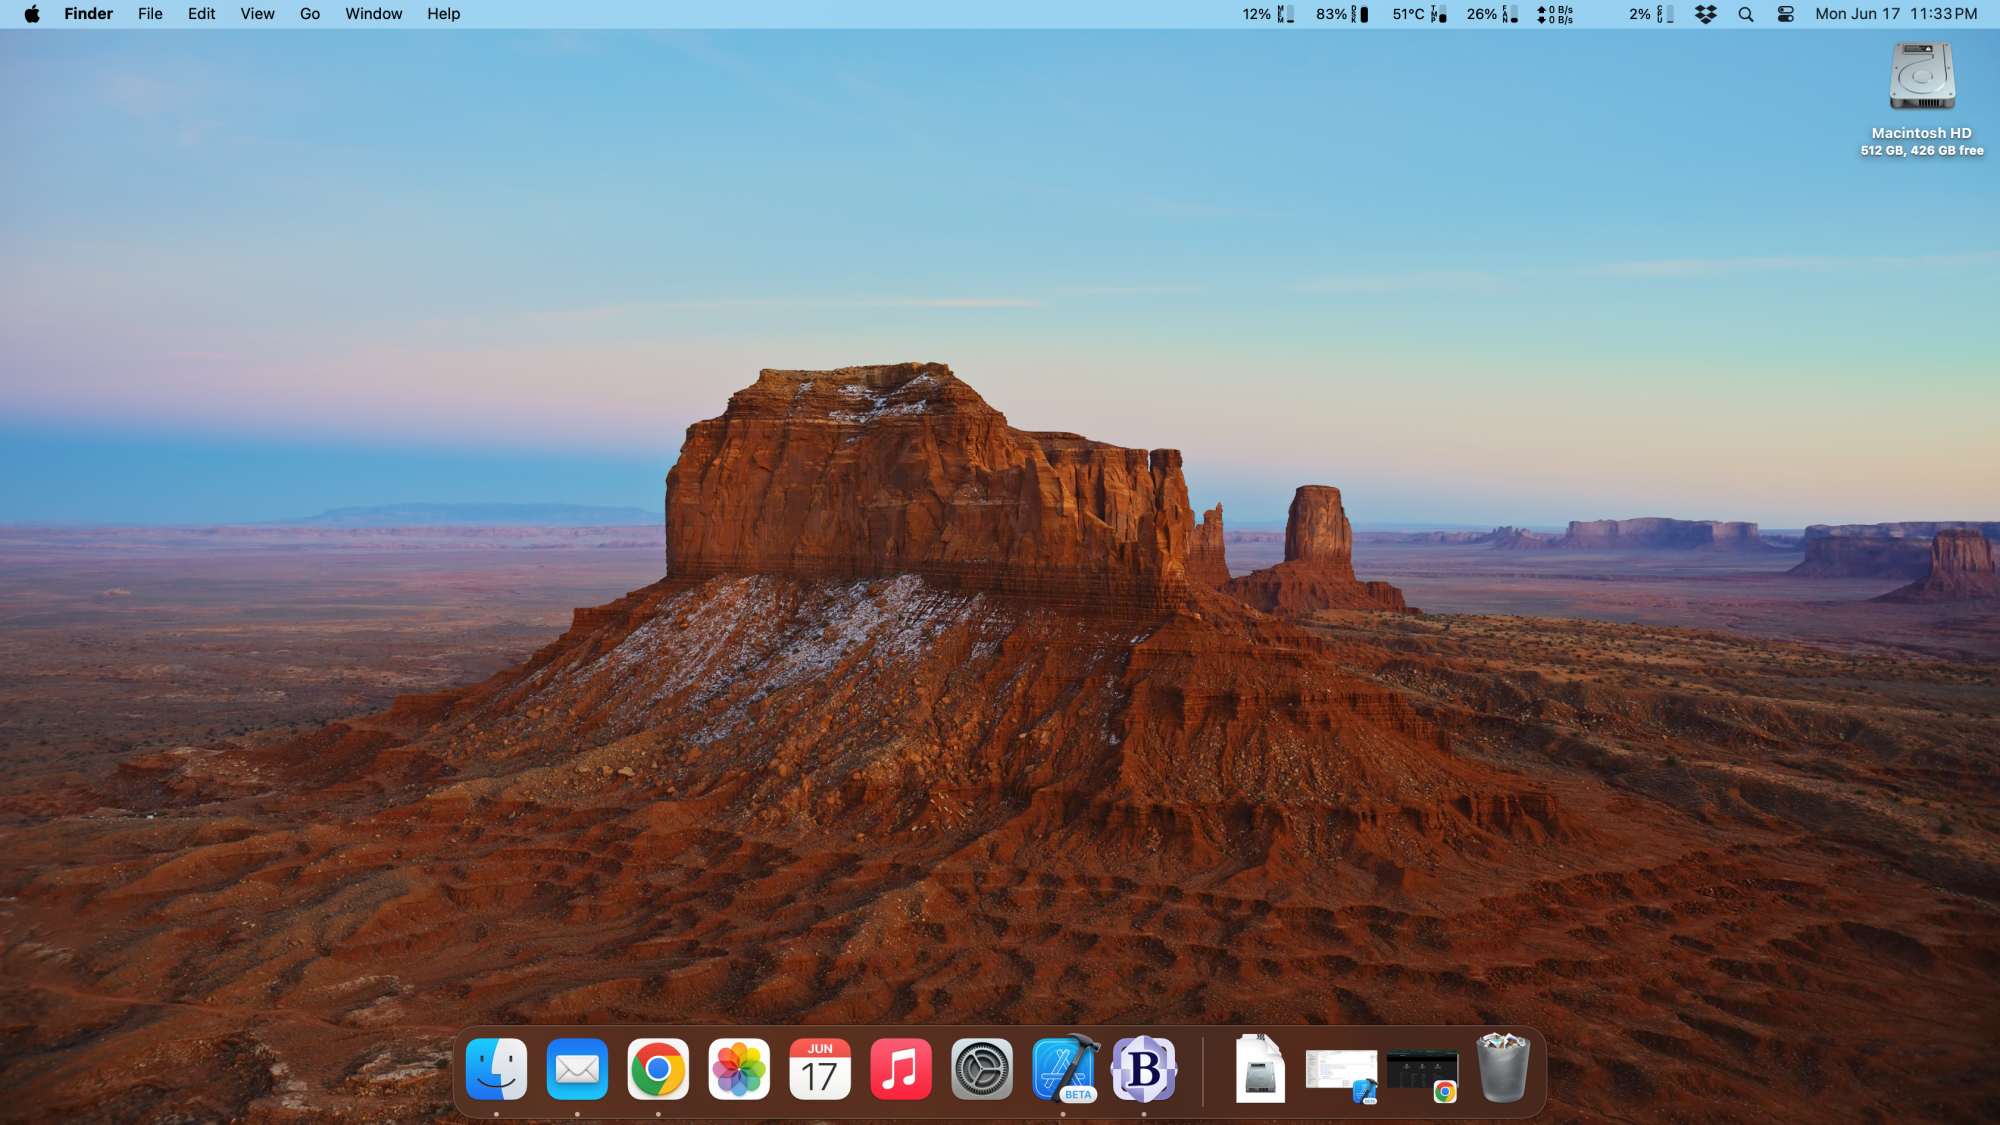Open the Trash in the Dock

[x=1503, y=1069]
